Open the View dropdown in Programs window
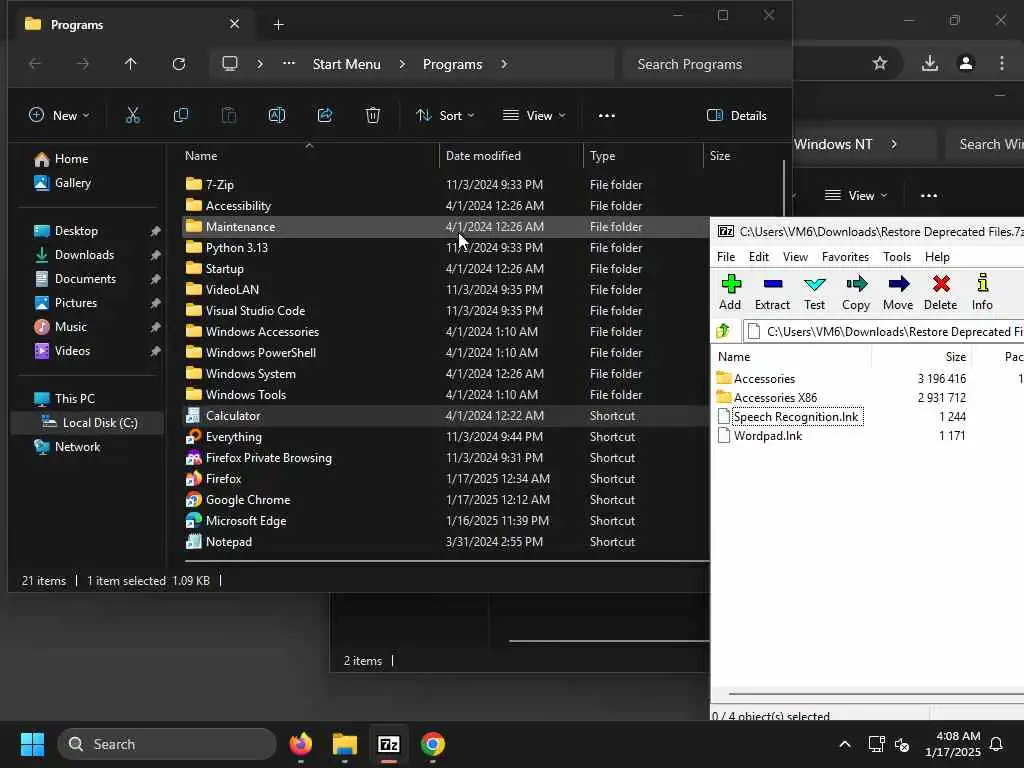Viewport: 1024px width, 768px height. [x=534, y=116]
